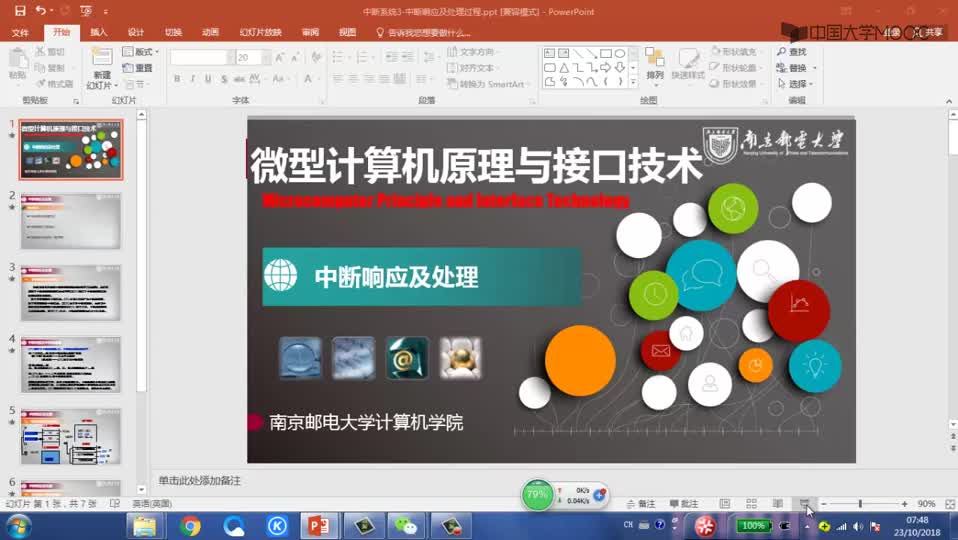The image size is (958, 540).
Task: Click the Clear Formatting icon
Action: coord(316,57)
